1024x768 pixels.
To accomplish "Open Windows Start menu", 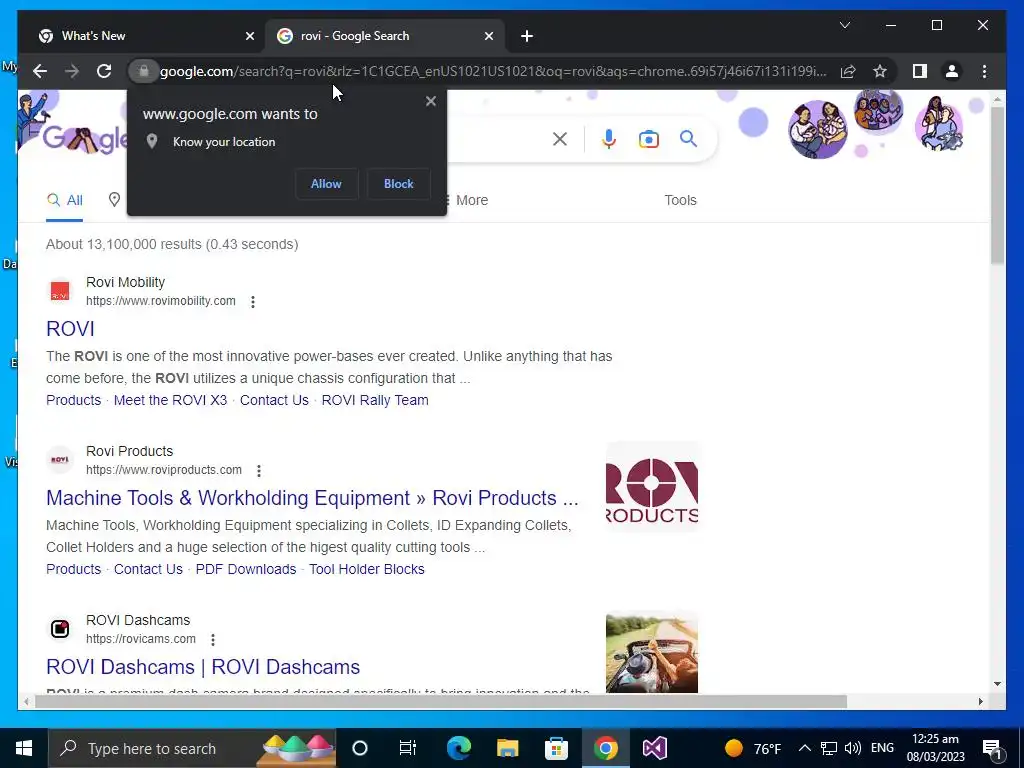I will [24, 748].
